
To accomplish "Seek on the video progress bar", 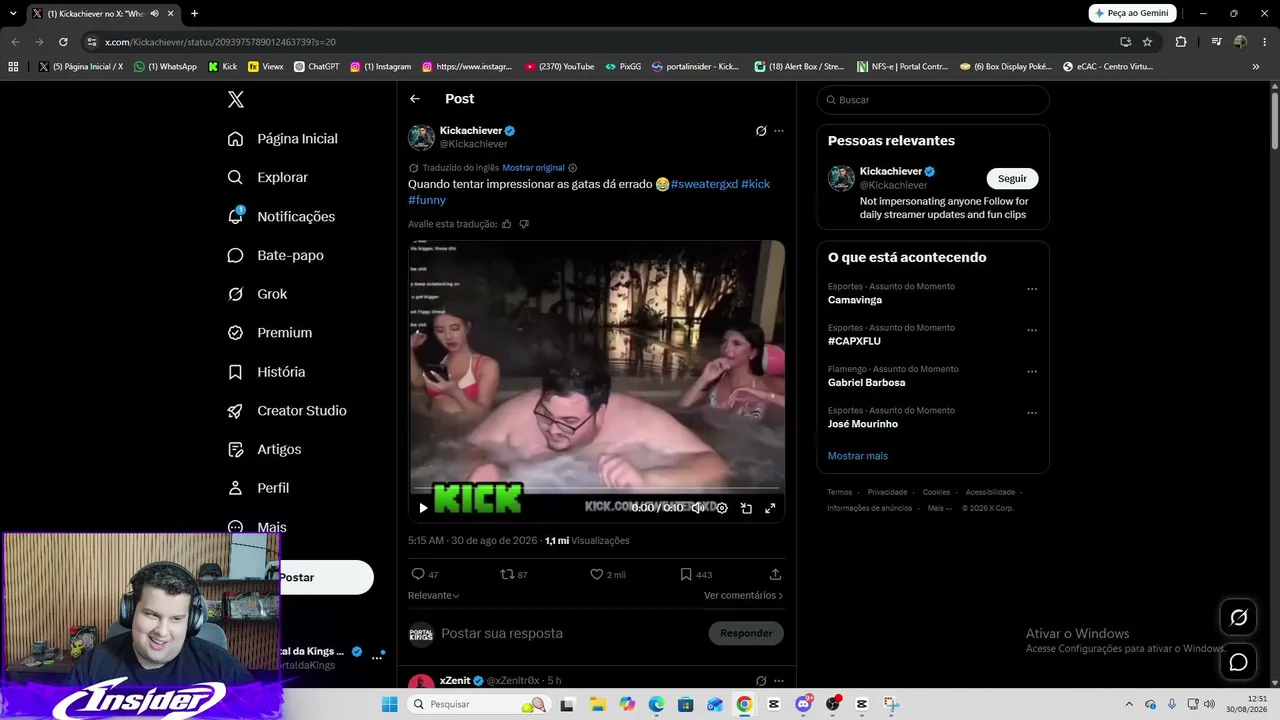I will pyautogui.click(x=596, y=489).
